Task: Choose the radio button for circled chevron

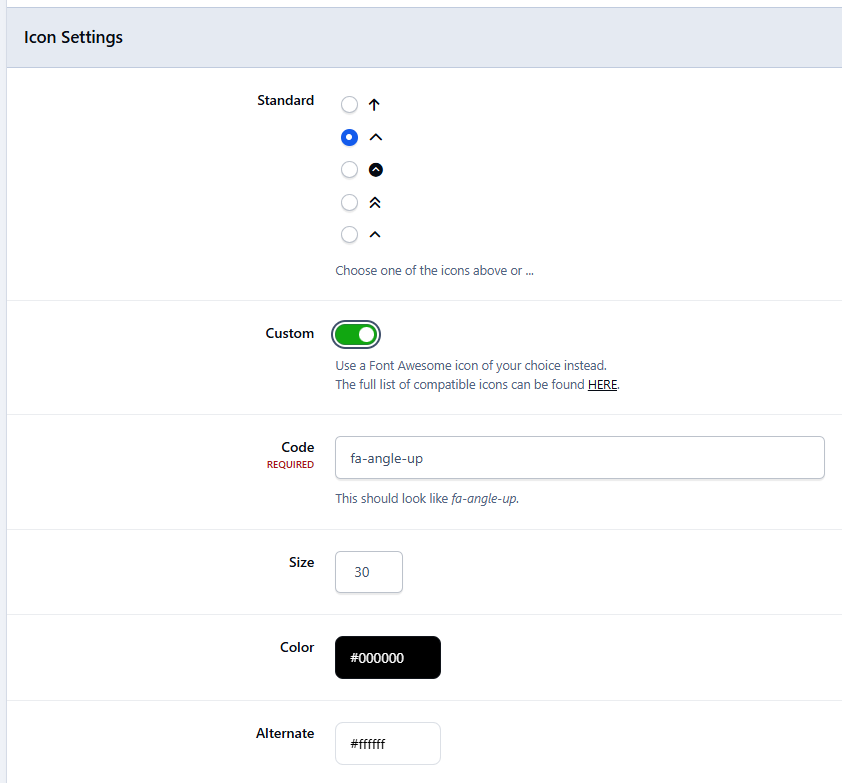Action: point(349,170)
